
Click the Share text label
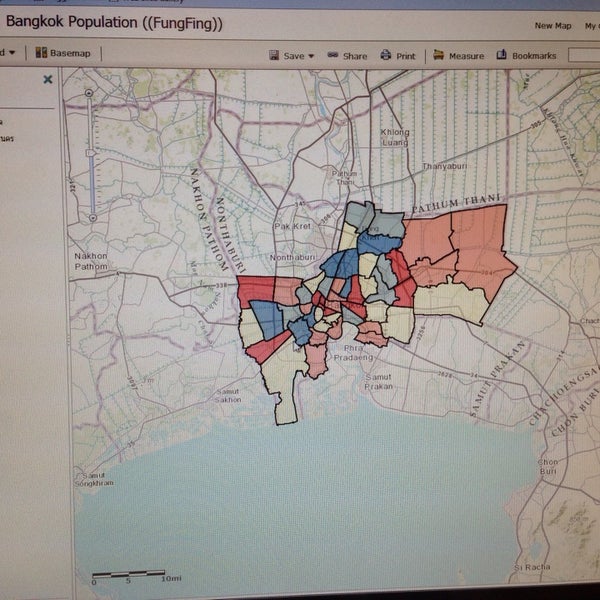click(x=355, y=57)
